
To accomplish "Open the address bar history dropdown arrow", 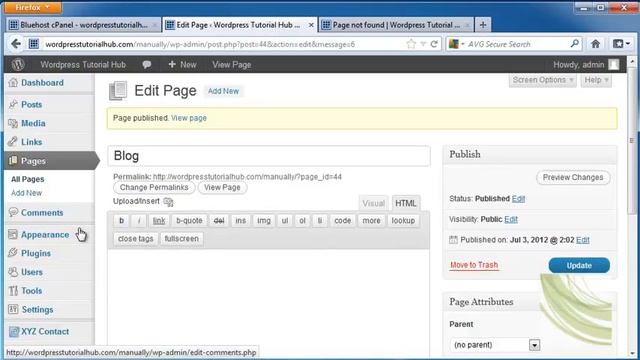I will coord(423,44).
